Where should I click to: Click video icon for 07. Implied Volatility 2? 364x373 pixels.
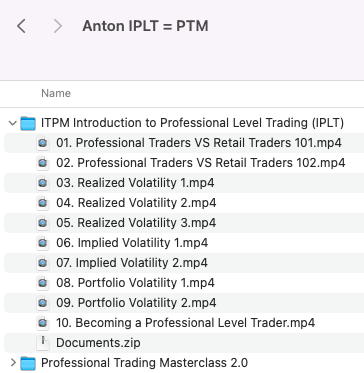pos(43,263)
